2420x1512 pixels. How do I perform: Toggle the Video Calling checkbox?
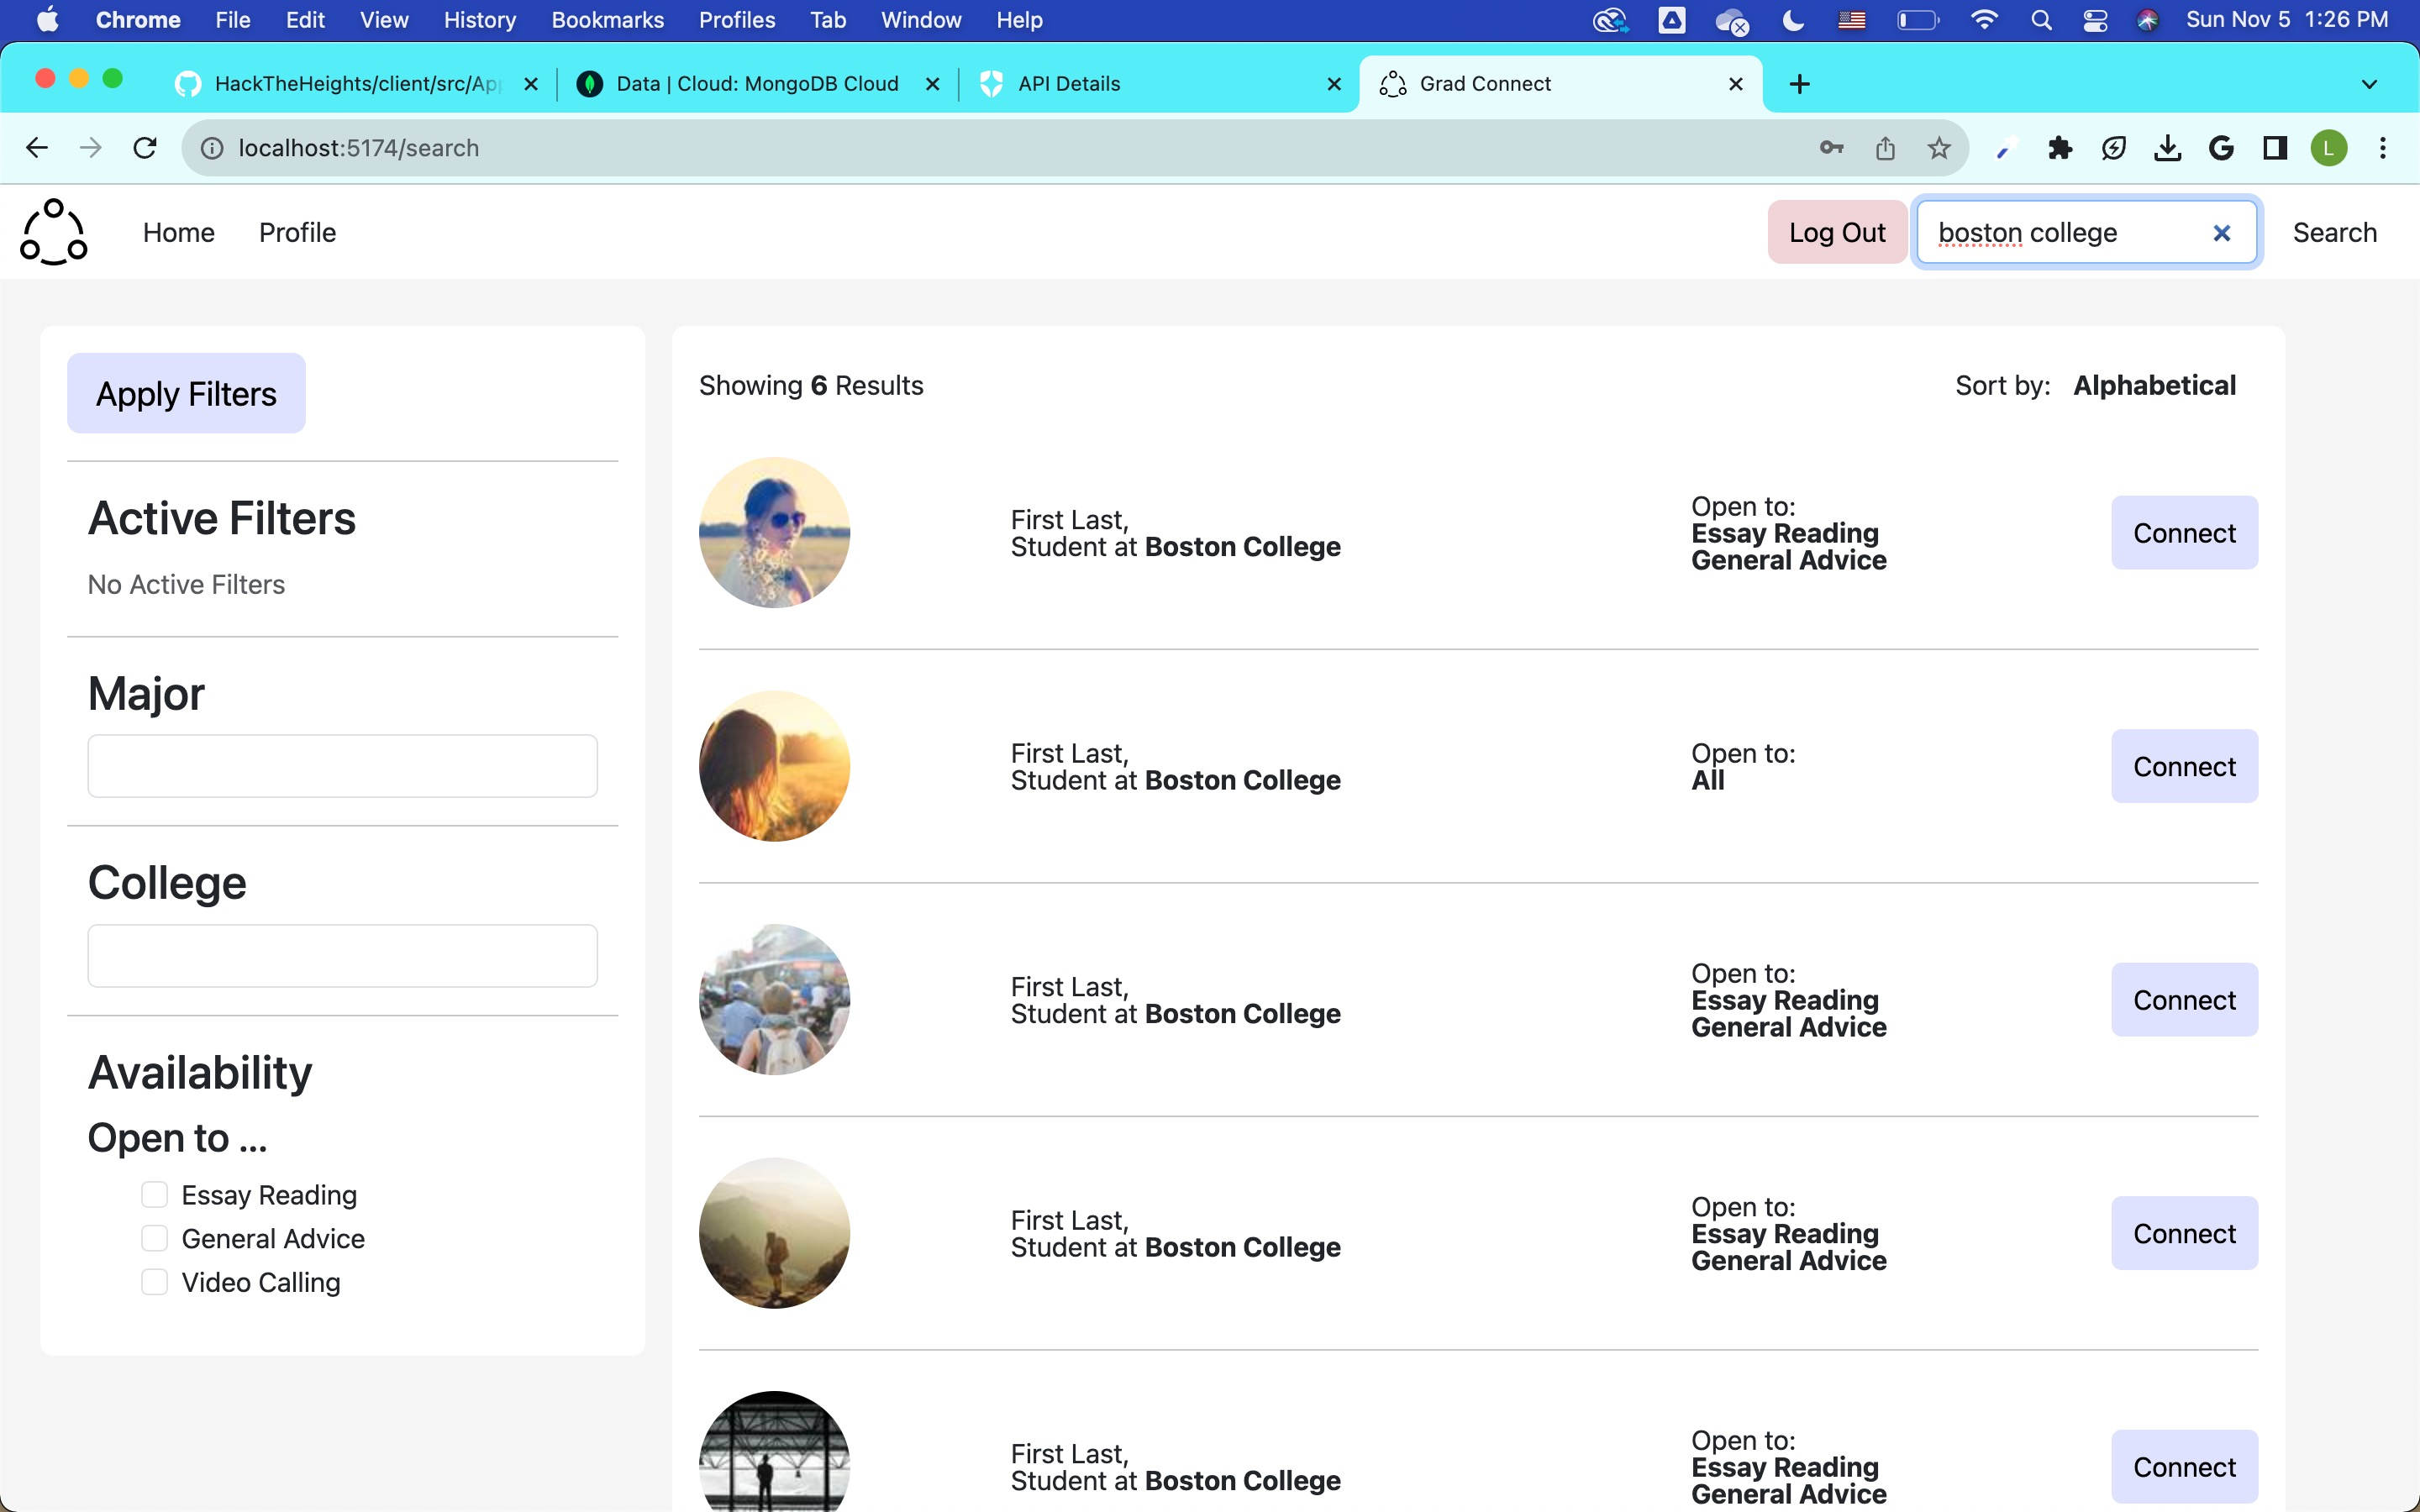pos(154,1281)
